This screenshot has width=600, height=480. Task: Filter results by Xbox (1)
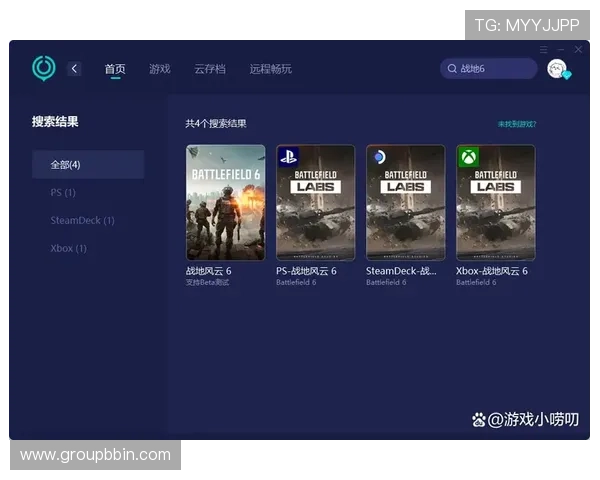68,248
